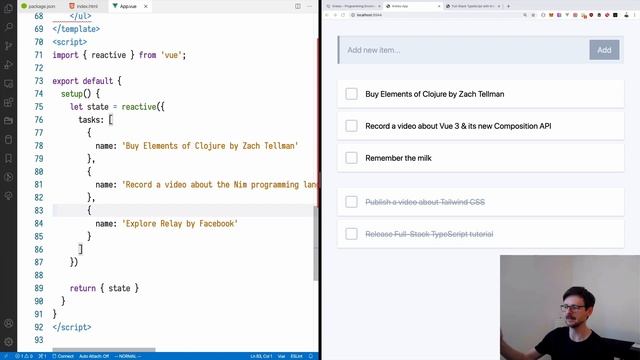The image size is (640, 360).
Task: Click the browser forward arrow
Action: pyautogui.click(x=335, y=15)
